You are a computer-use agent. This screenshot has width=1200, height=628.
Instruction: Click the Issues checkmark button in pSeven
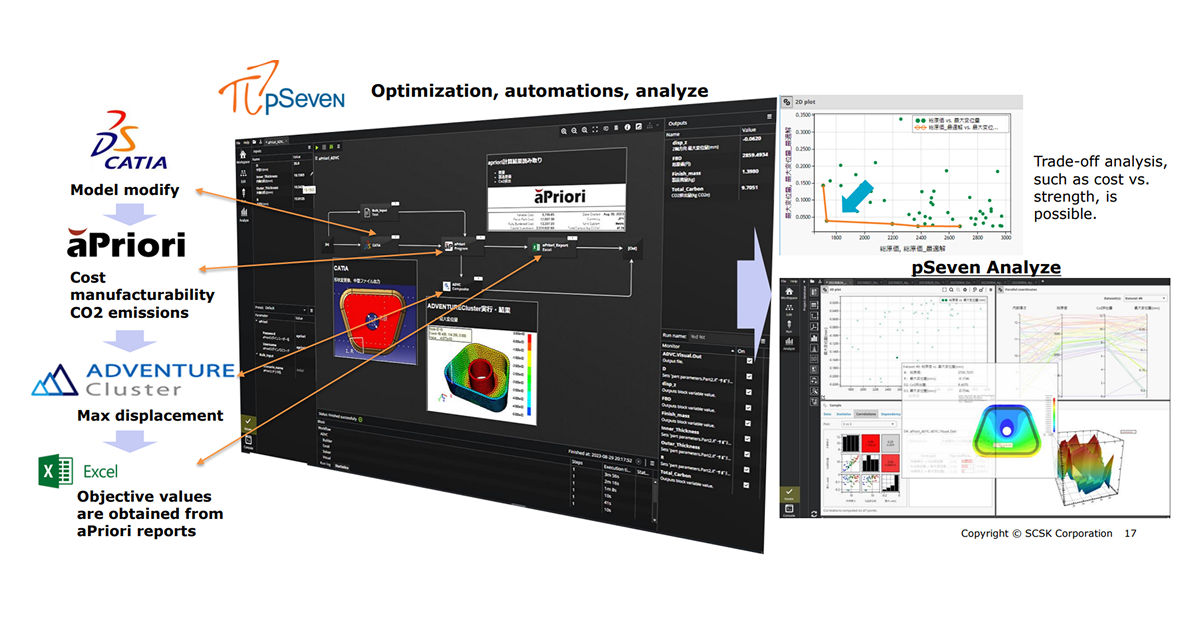click(248, 424)
